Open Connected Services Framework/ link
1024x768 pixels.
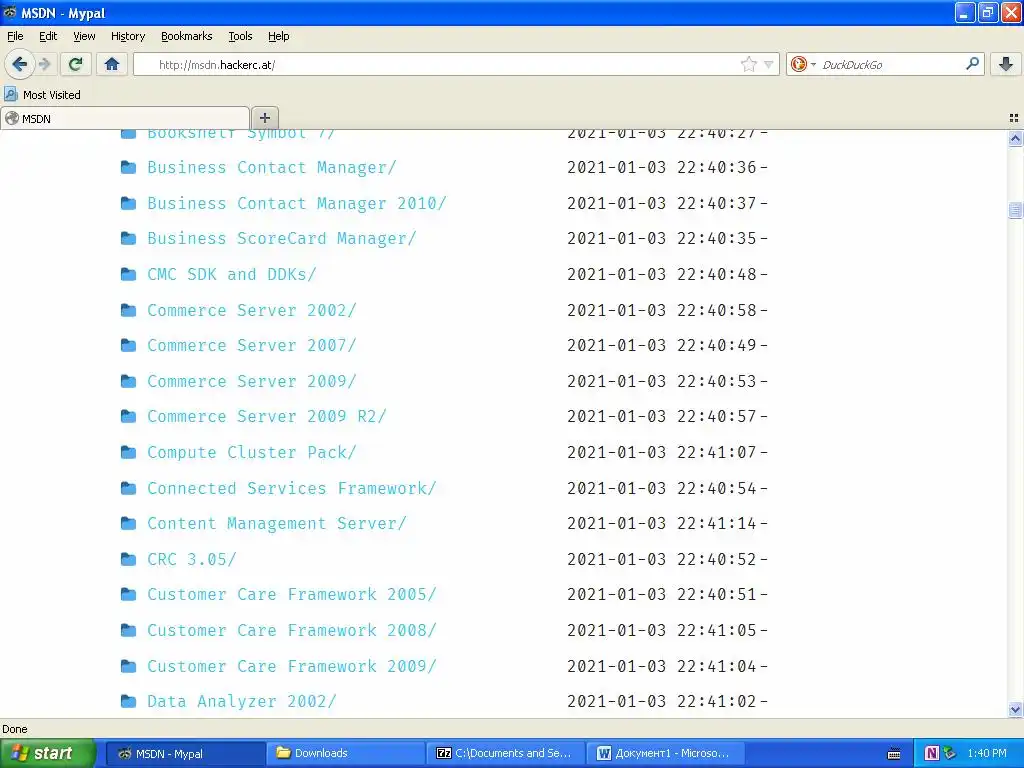(291, 488)
